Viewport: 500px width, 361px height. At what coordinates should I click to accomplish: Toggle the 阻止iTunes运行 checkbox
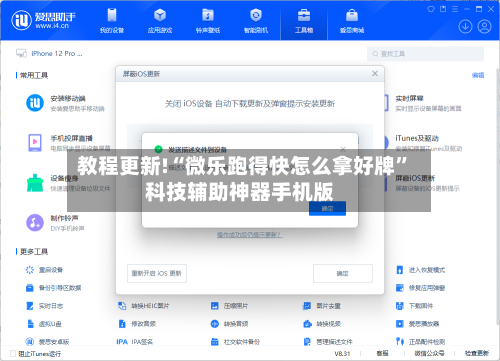point(13,353)
